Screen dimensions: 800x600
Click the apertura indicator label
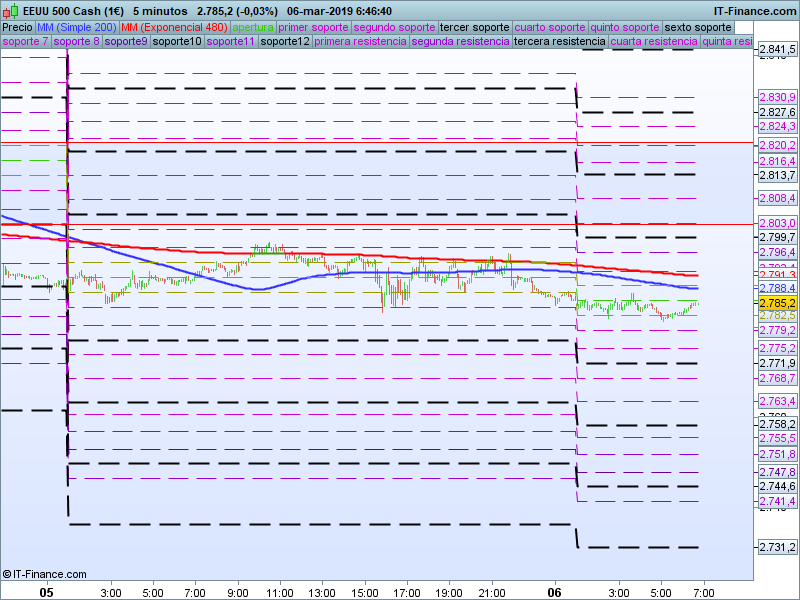click(253, 27)
